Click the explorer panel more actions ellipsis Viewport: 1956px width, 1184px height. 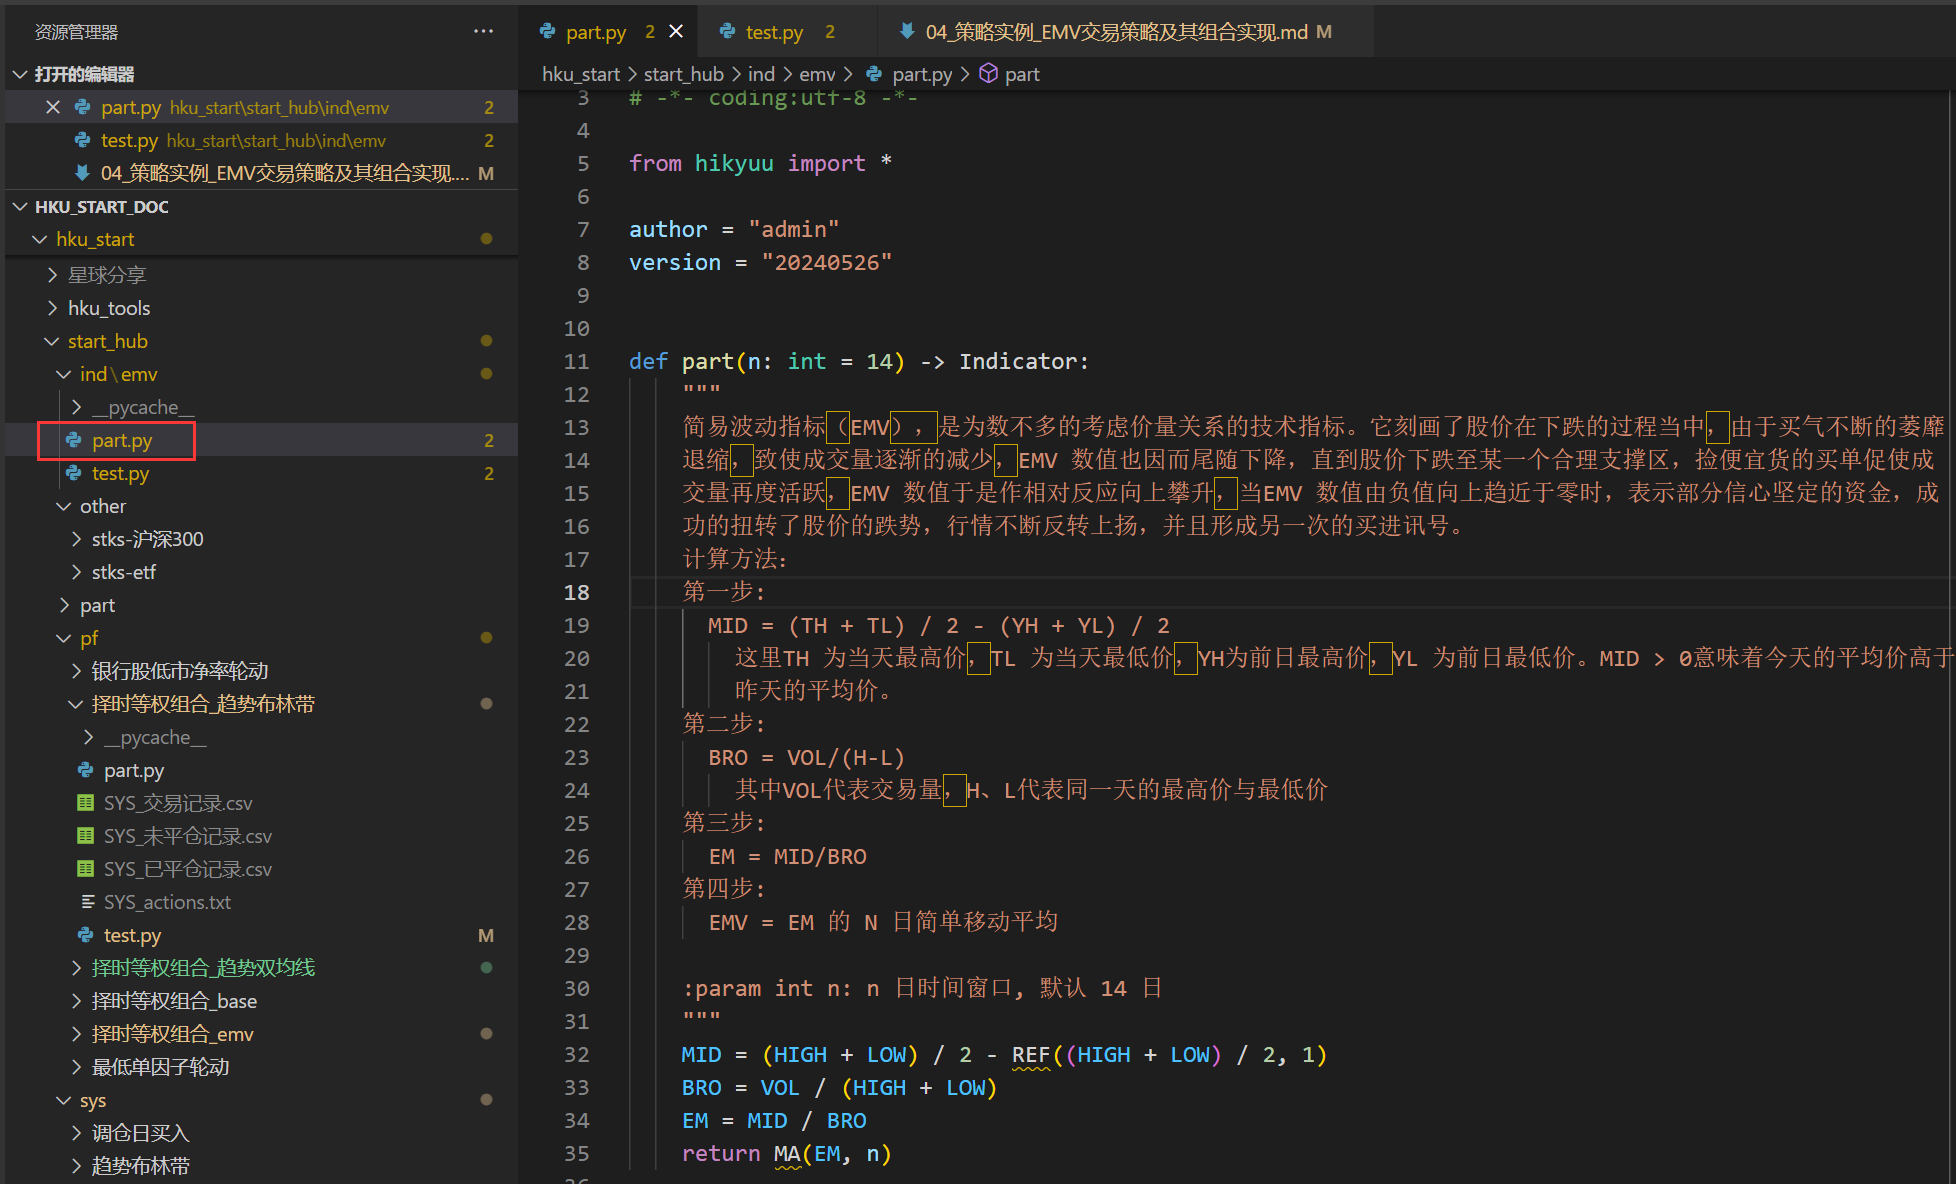[483, 31]
